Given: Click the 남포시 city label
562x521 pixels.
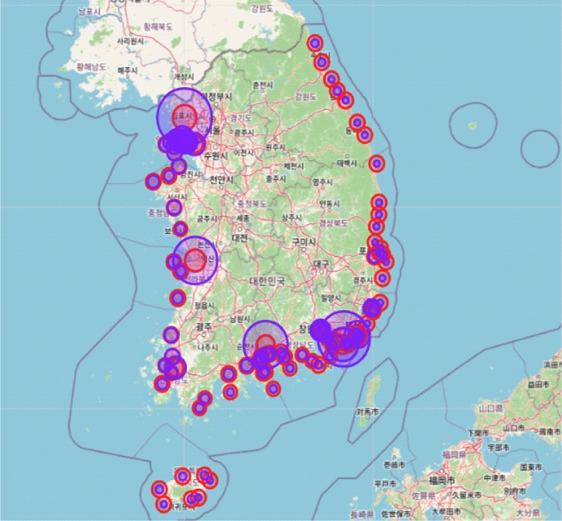Looking at the screenshot, I should click(x=89, y=12).
